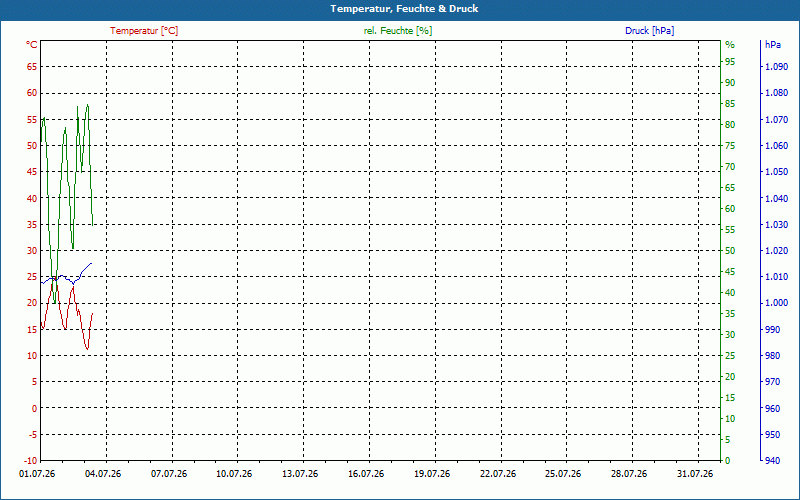Image resolution: width=800 pixels, height=500 pixels.
Task: Click the 940 value on pressure axis
Action: point(772,461)
